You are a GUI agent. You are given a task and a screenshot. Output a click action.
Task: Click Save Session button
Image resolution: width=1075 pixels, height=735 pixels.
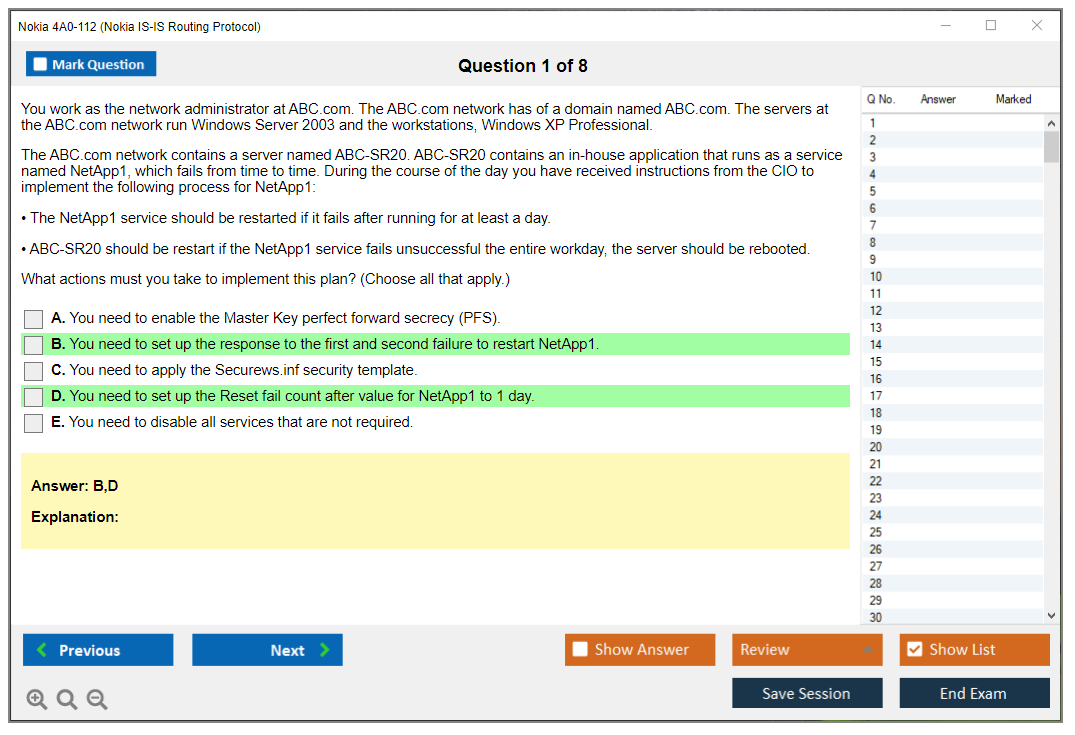807,693
